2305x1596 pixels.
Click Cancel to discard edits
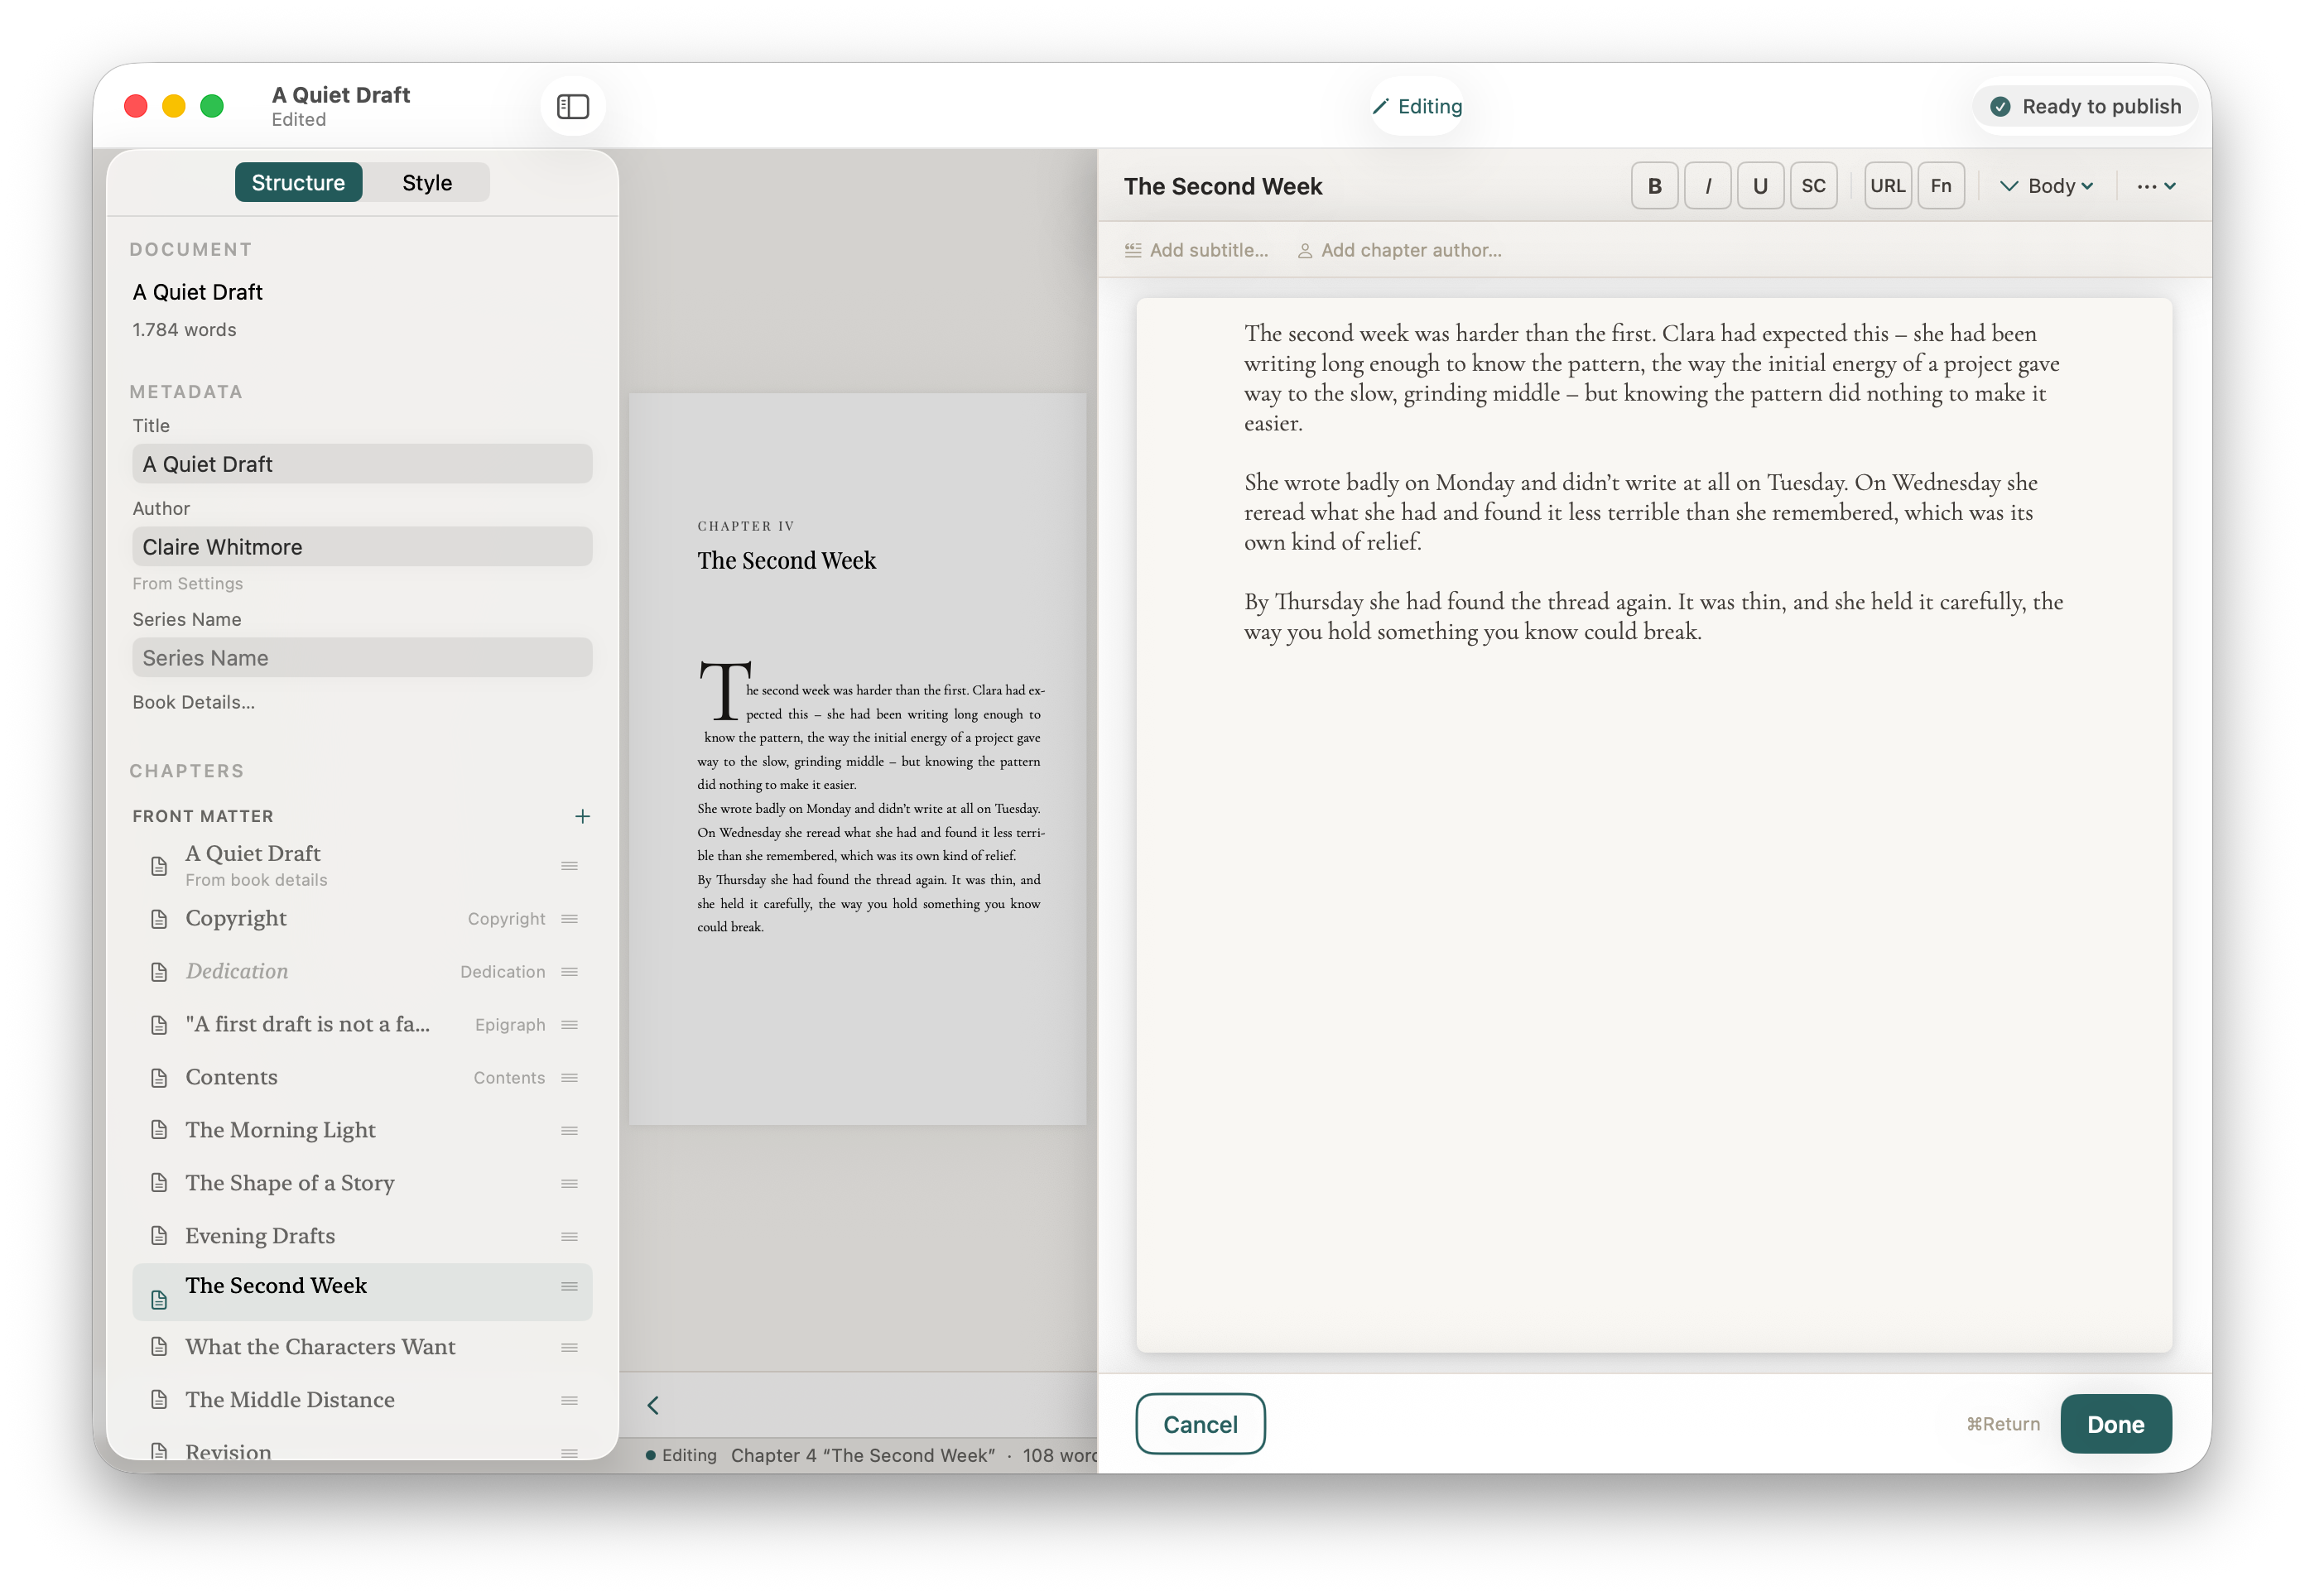pos(1200,1424)
